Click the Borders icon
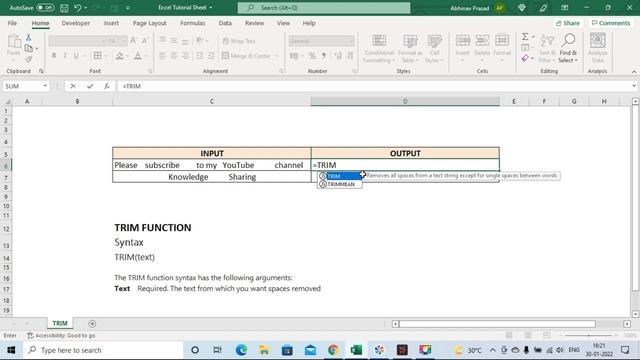Screen dimensions: 640x360 98,56
